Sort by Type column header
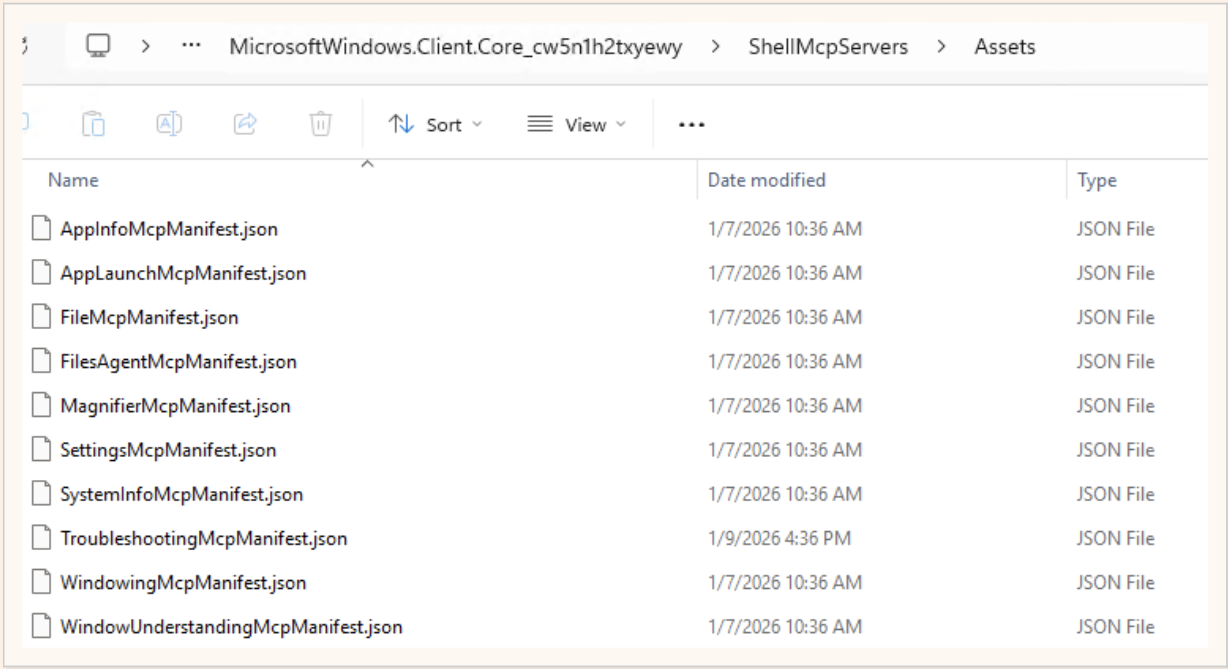The width and height of the screenshot is (1228, 669). pyautogui.click(x=1097, y=181)
